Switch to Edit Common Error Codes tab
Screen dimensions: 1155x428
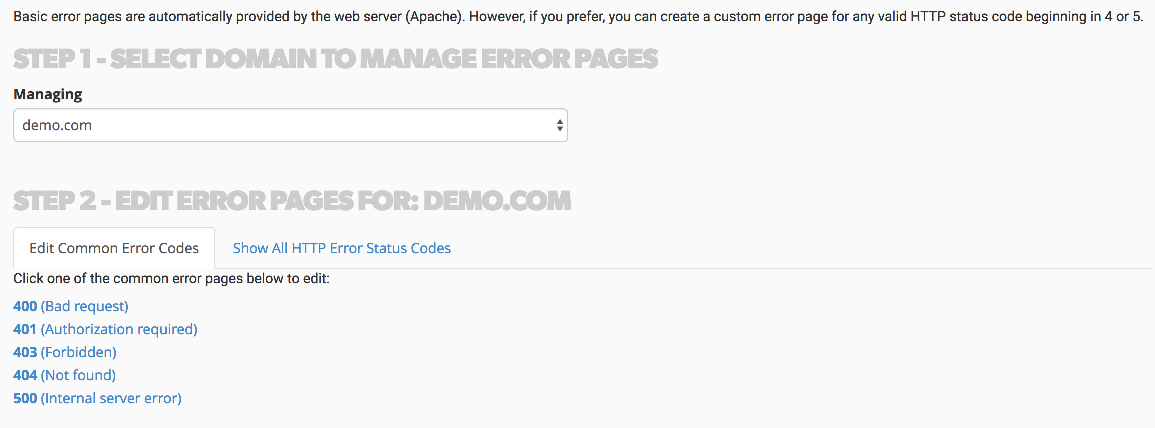point(114,248)
